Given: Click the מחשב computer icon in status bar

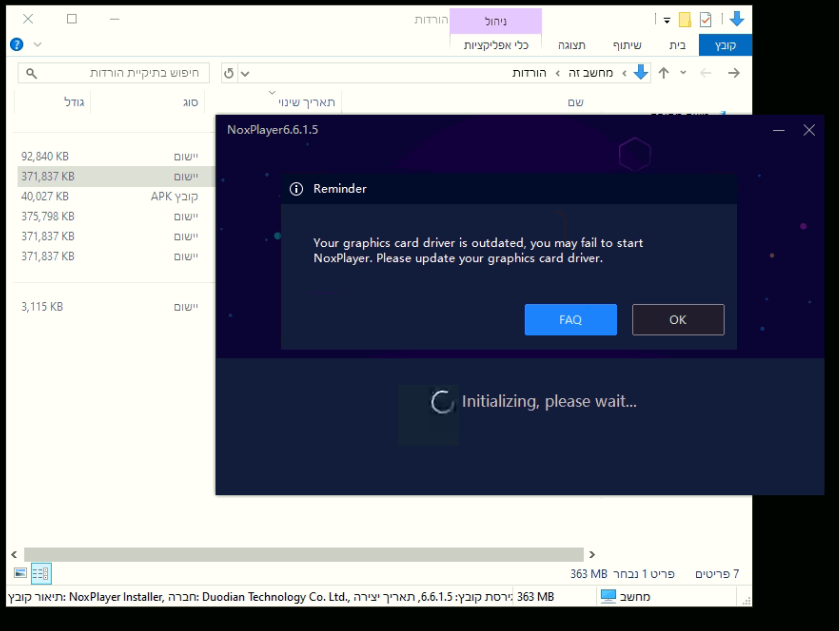Looking at the screenshot, I should (608, 596).
